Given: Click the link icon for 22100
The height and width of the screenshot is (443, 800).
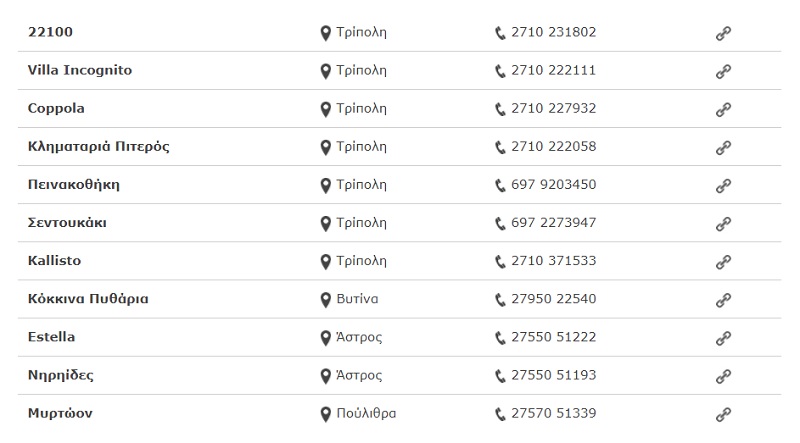Looking at the screenshot, I should coord(723,33).
